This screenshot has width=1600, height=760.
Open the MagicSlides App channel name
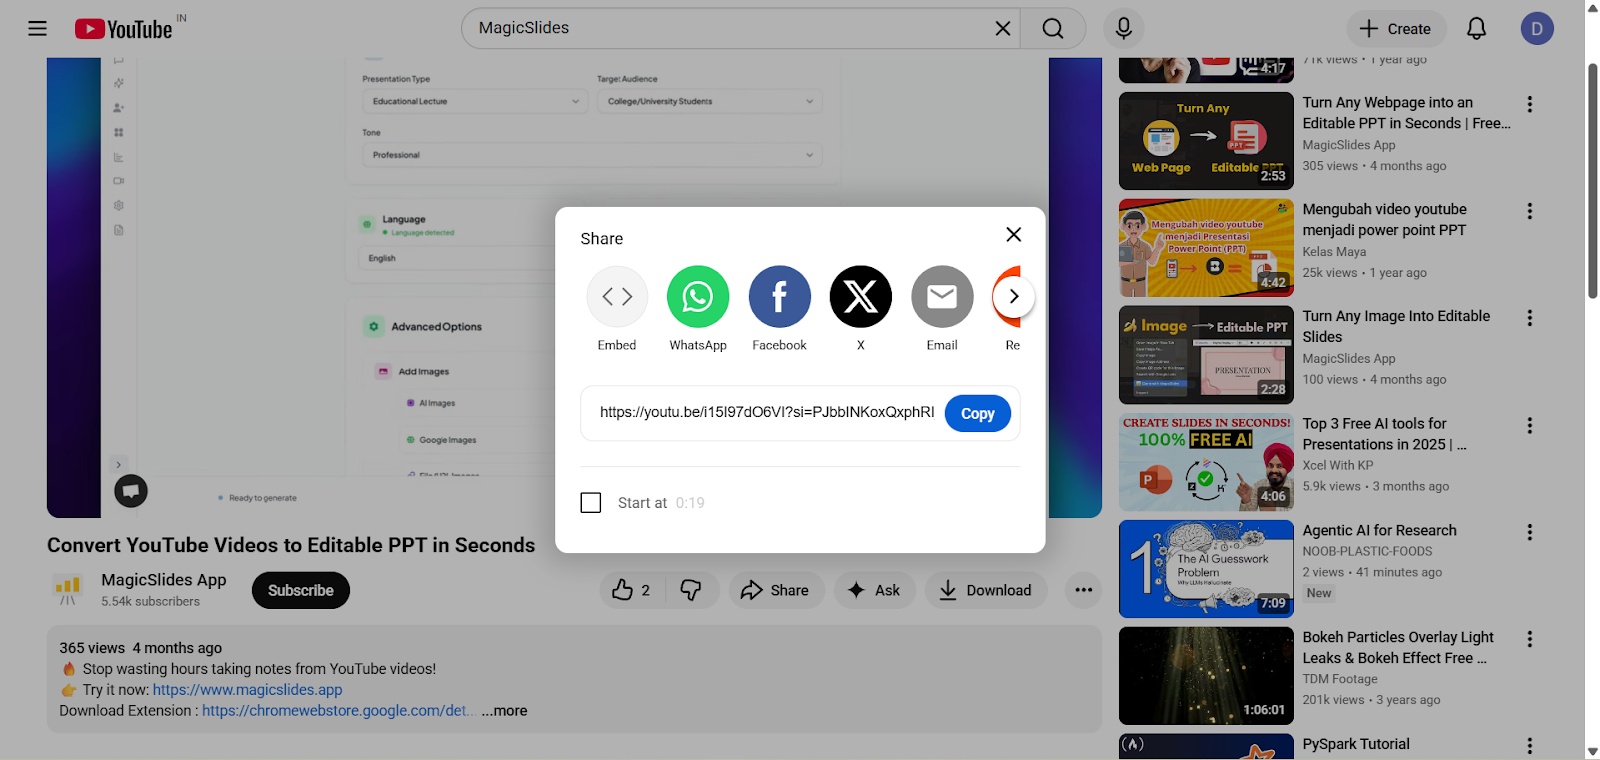[164, 580]
